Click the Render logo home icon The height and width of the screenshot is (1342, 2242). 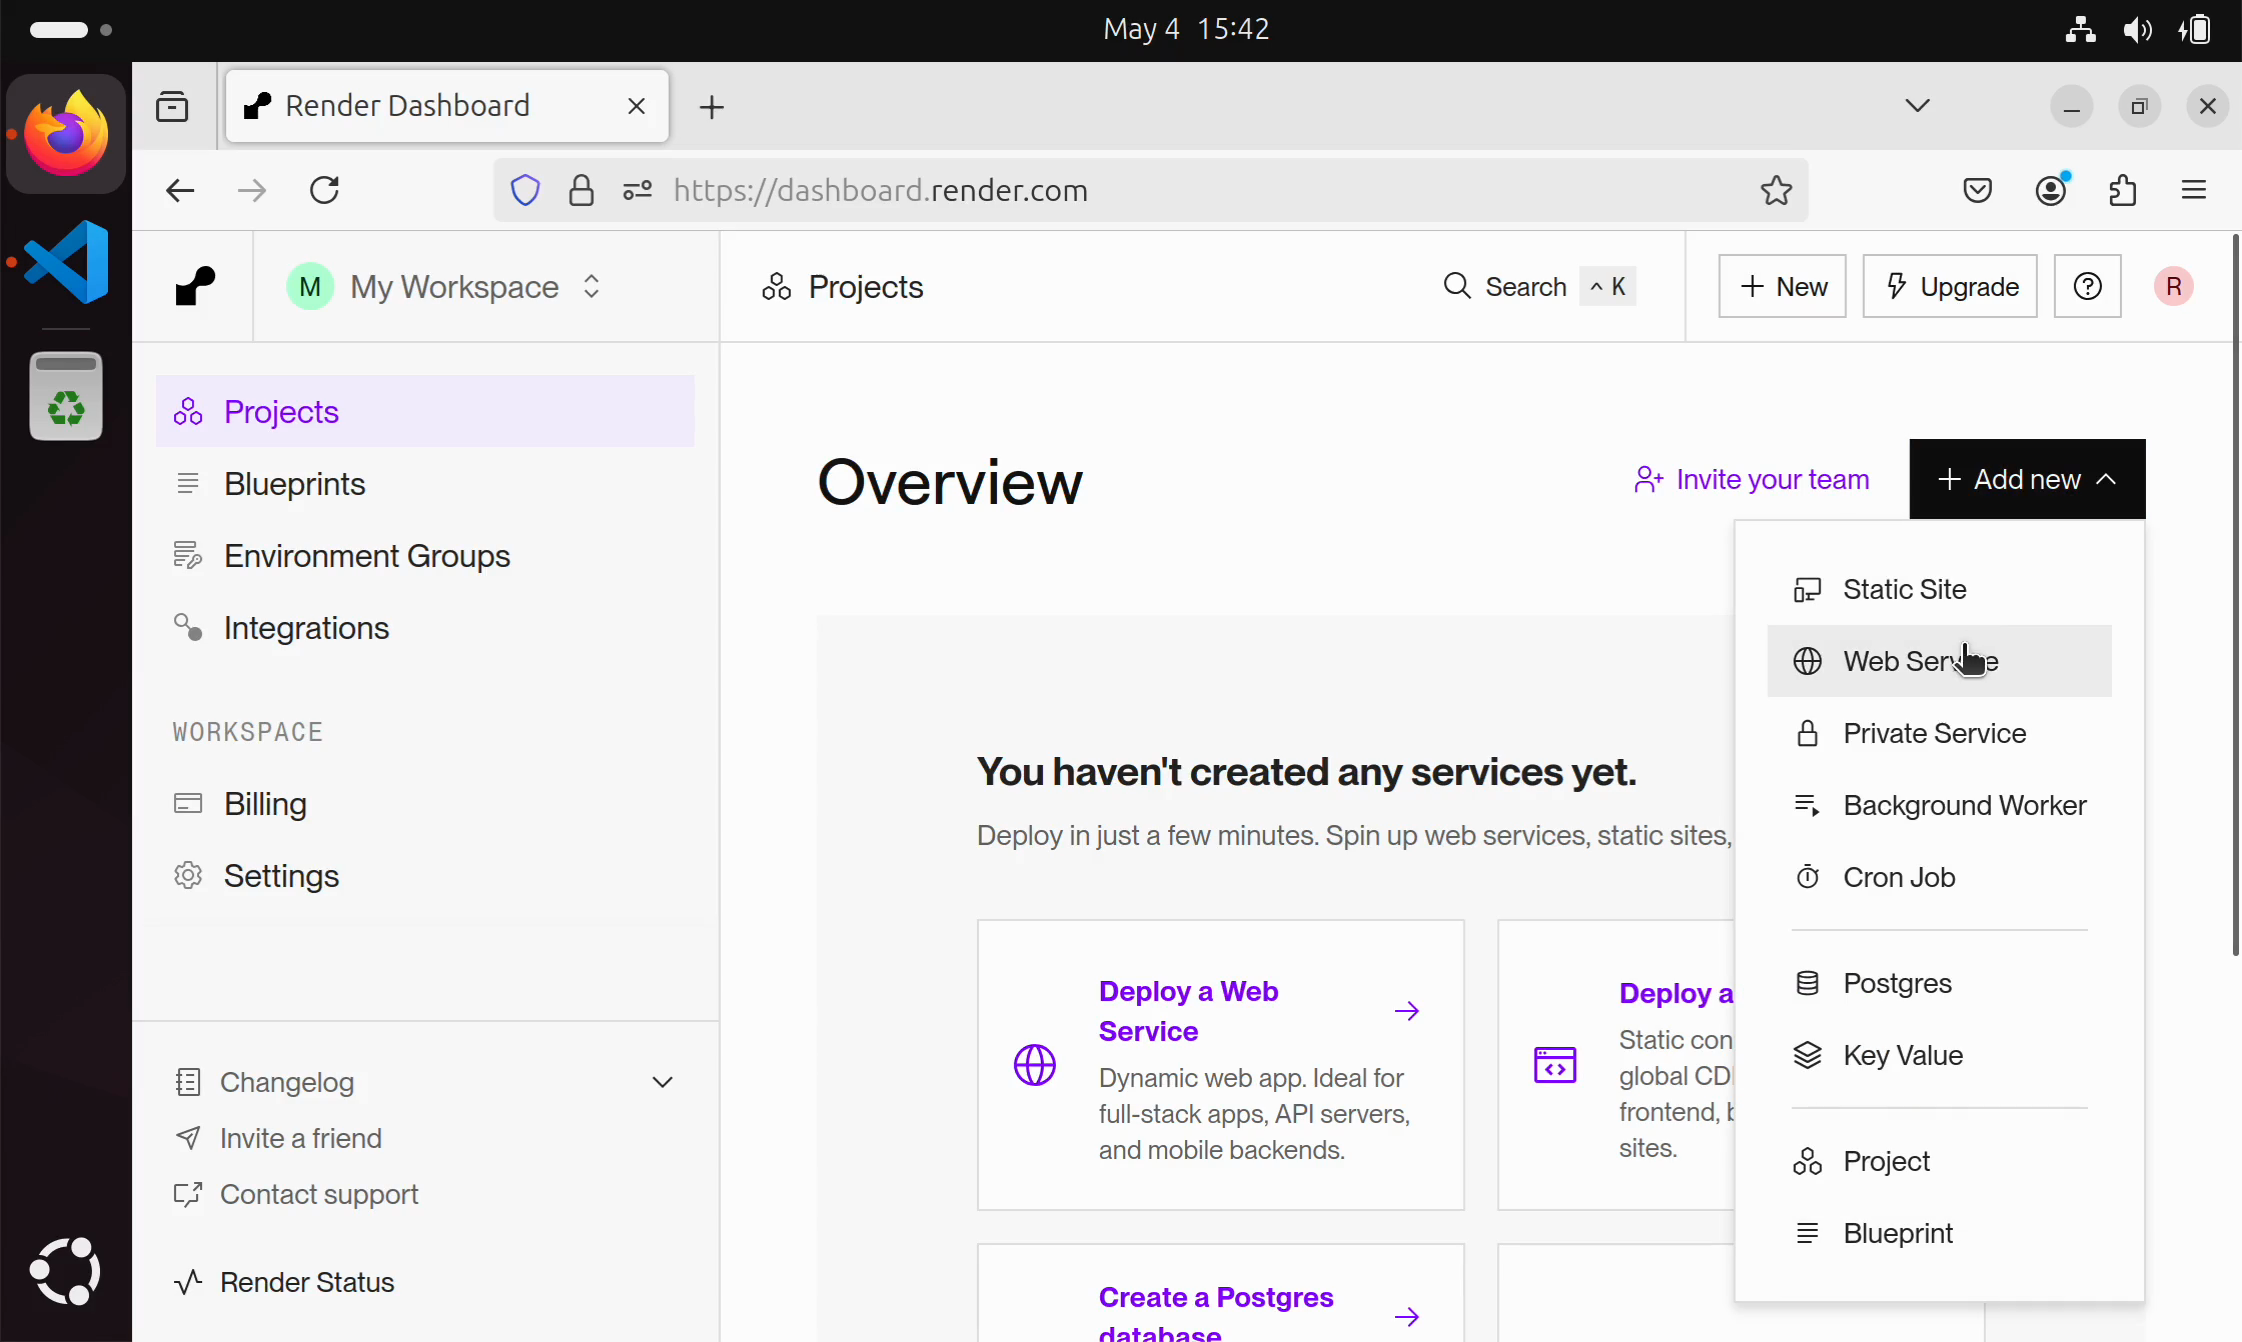pyautogui.click(x=195, y=287)
